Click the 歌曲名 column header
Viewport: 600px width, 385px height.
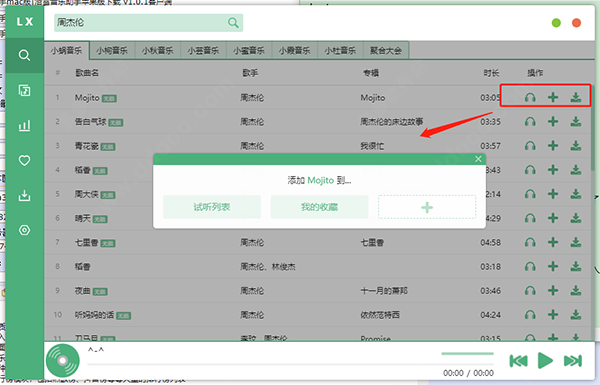[87, 73]
